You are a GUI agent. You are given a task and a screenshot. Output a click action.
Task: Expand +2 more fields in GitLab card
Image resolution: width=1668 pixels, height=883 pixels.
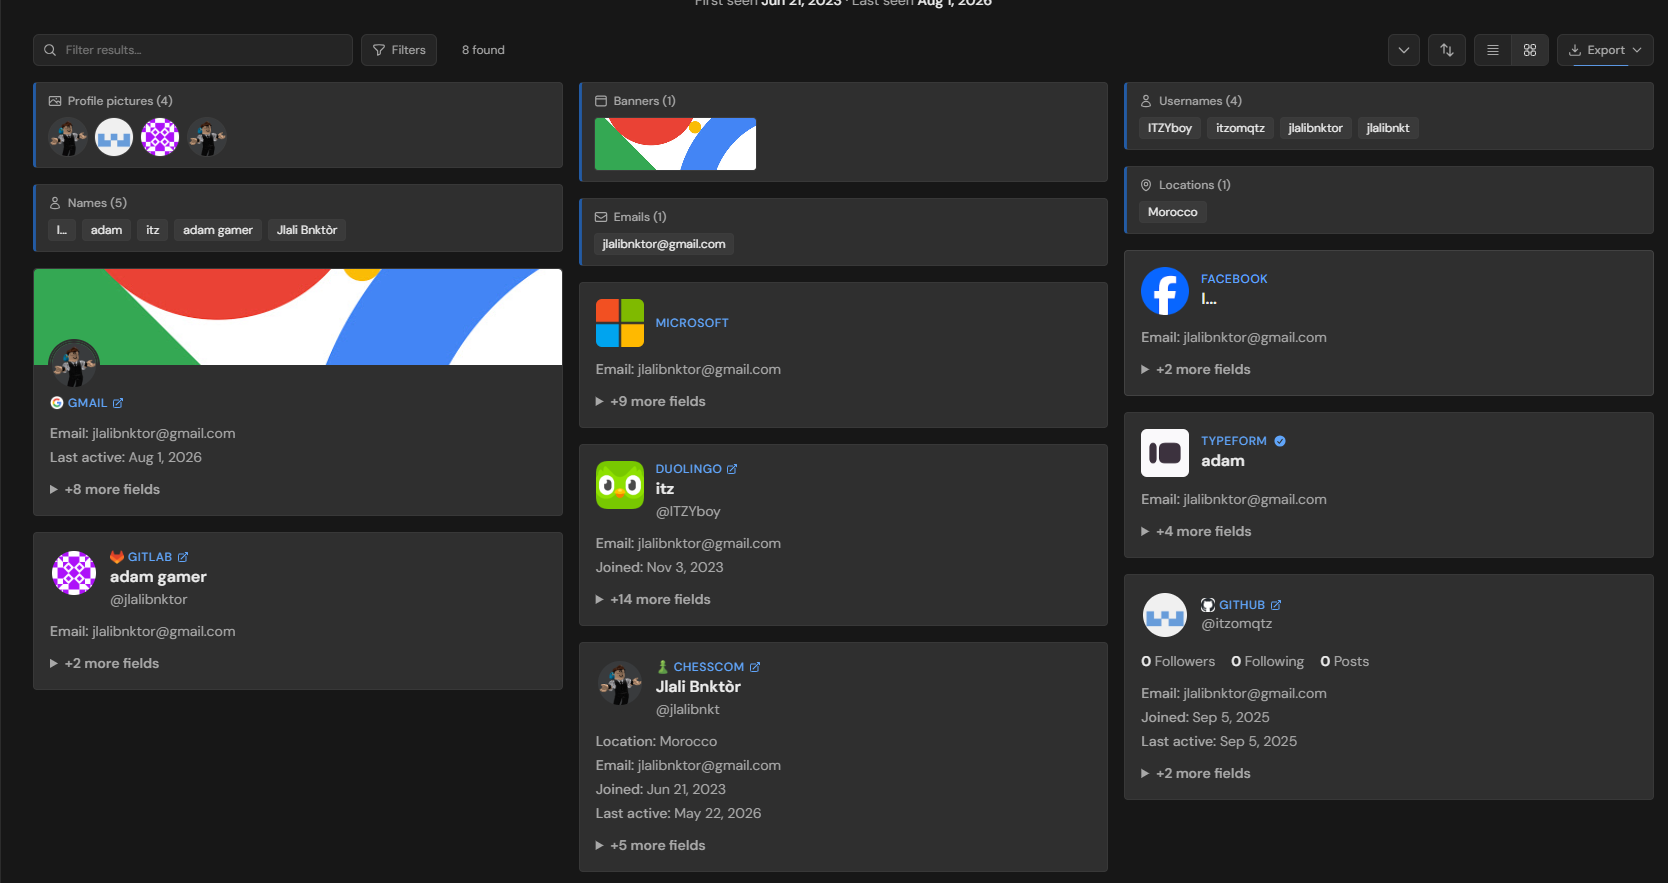(105, 663)
